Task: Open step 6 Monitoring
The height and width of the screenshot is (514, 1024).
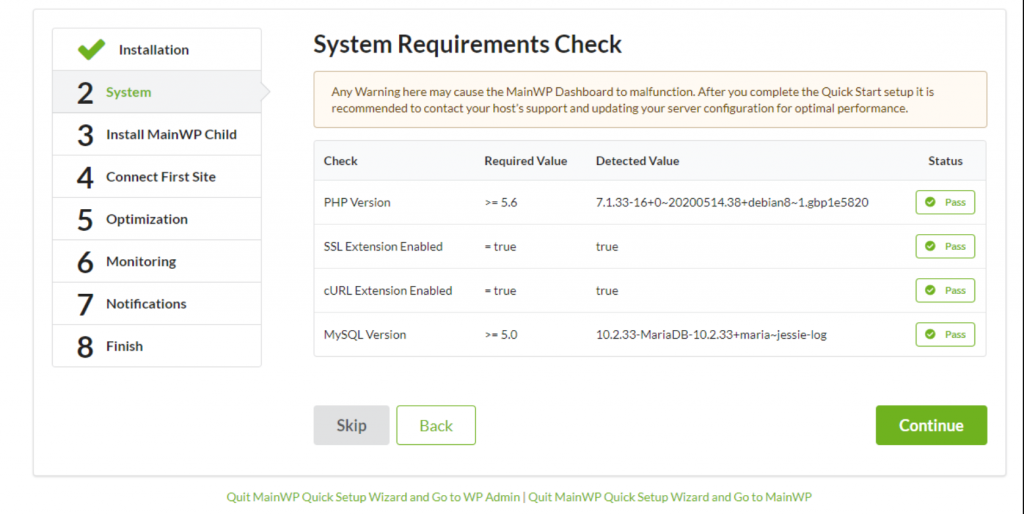Action: click(157, 261)
